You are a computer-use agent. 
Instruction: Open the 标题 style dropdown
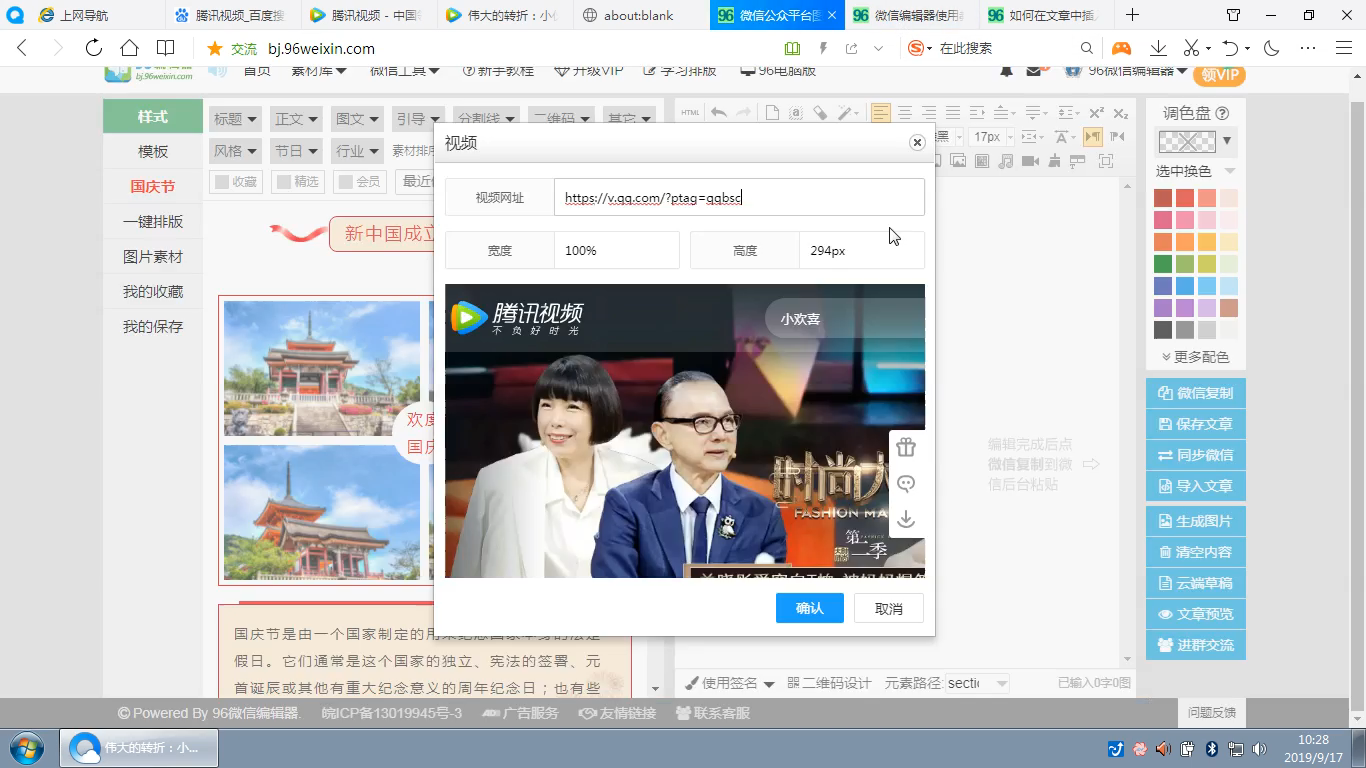(x=235, y=119)
